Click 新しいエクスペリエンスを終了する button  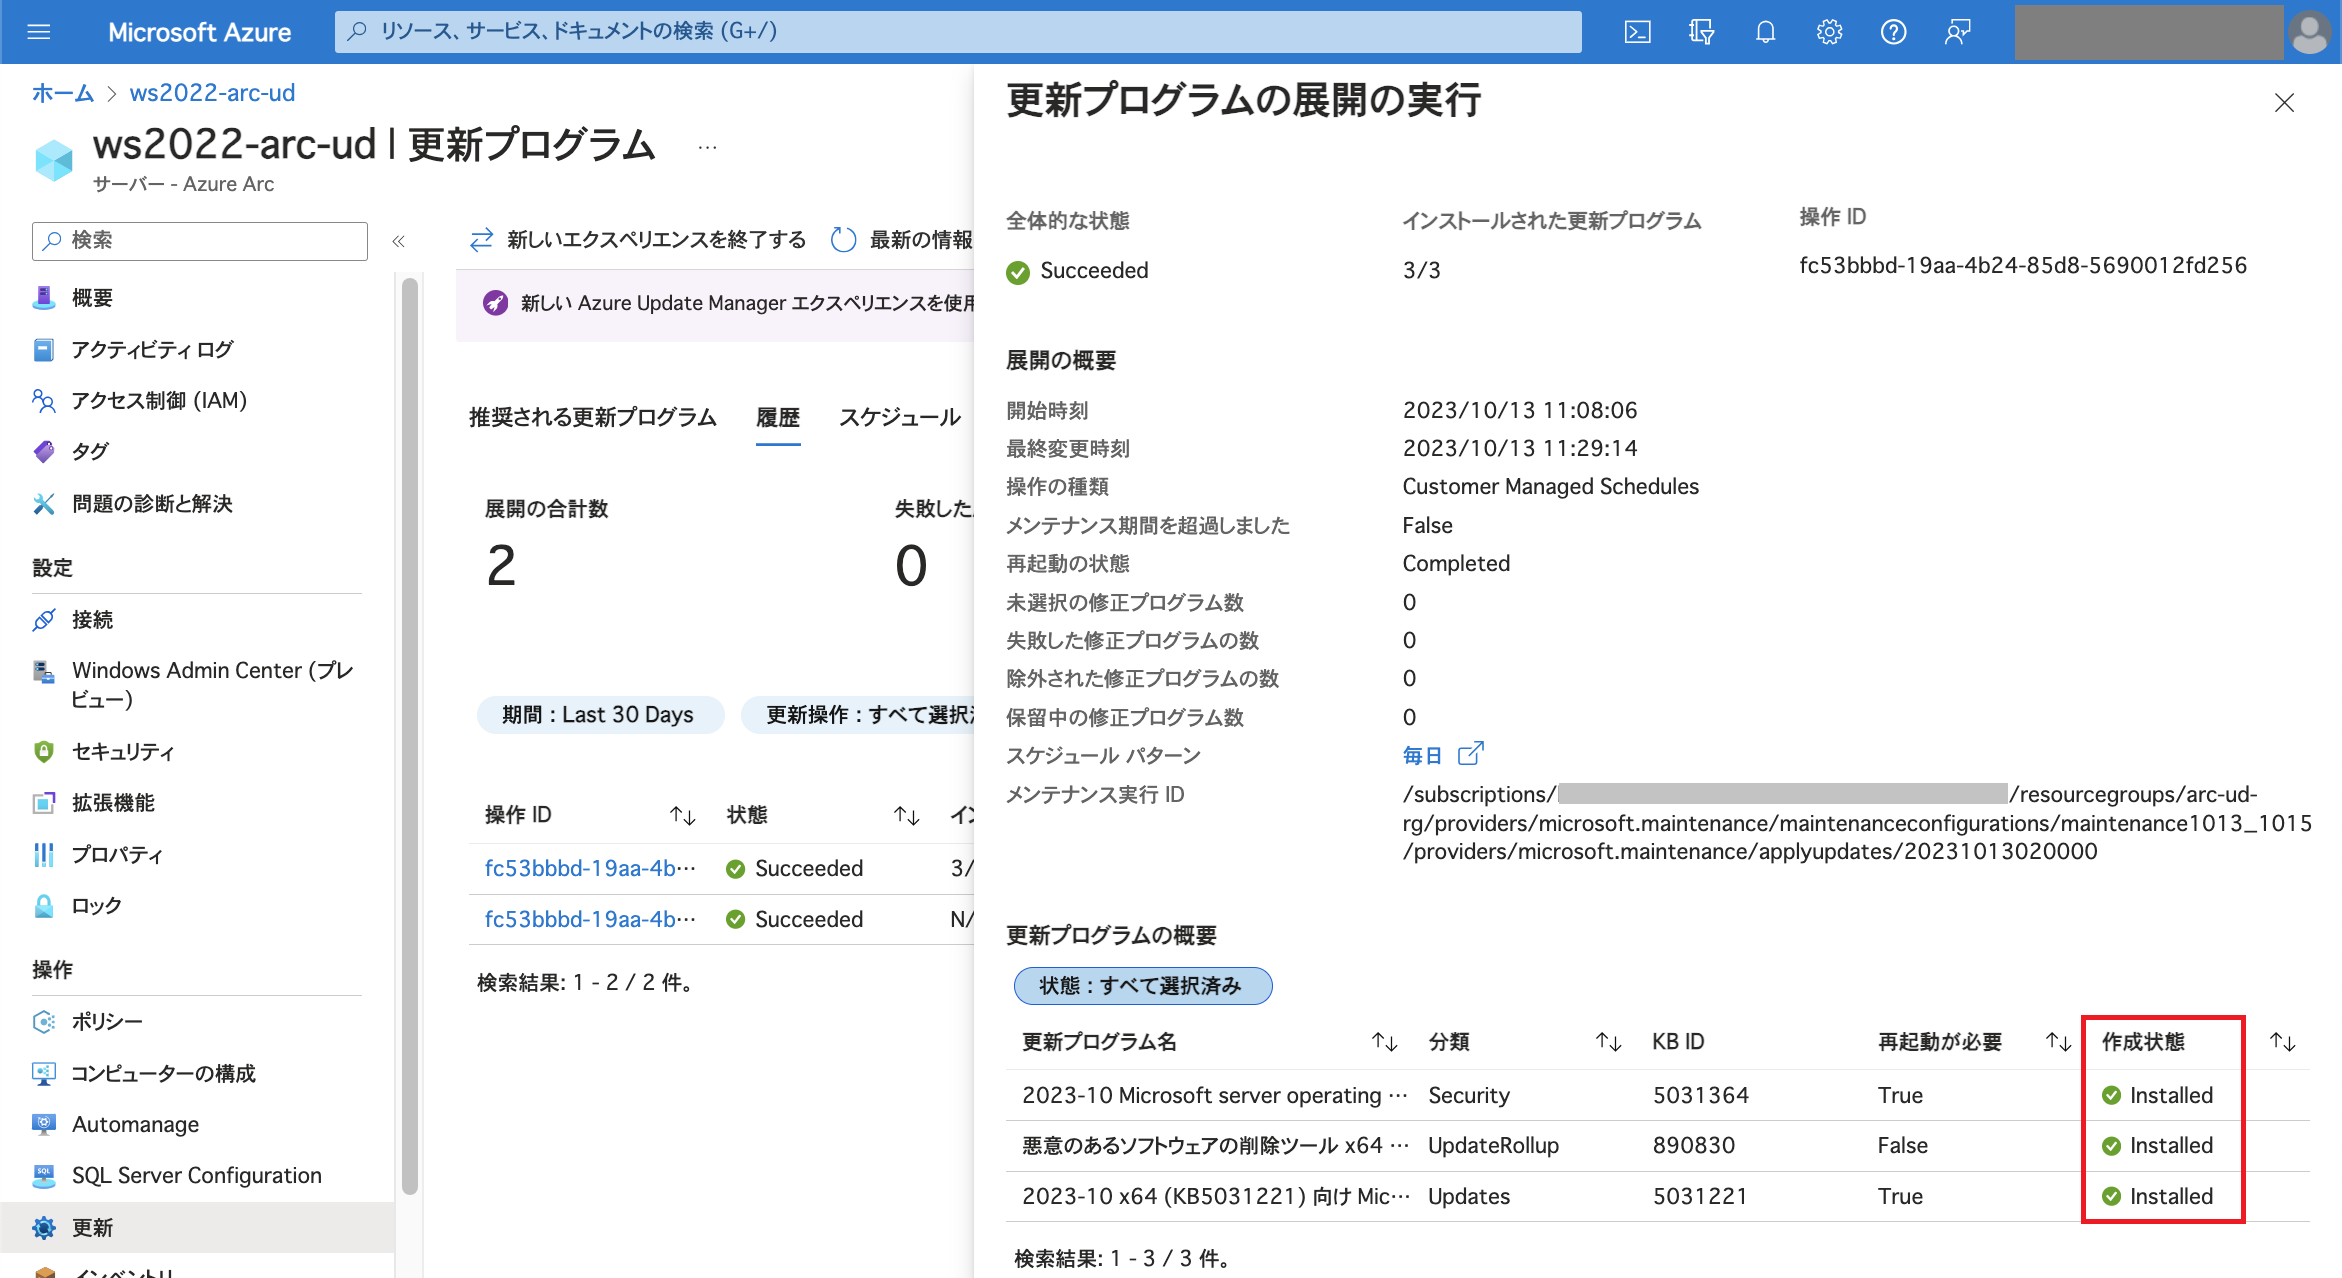point(638,240)
